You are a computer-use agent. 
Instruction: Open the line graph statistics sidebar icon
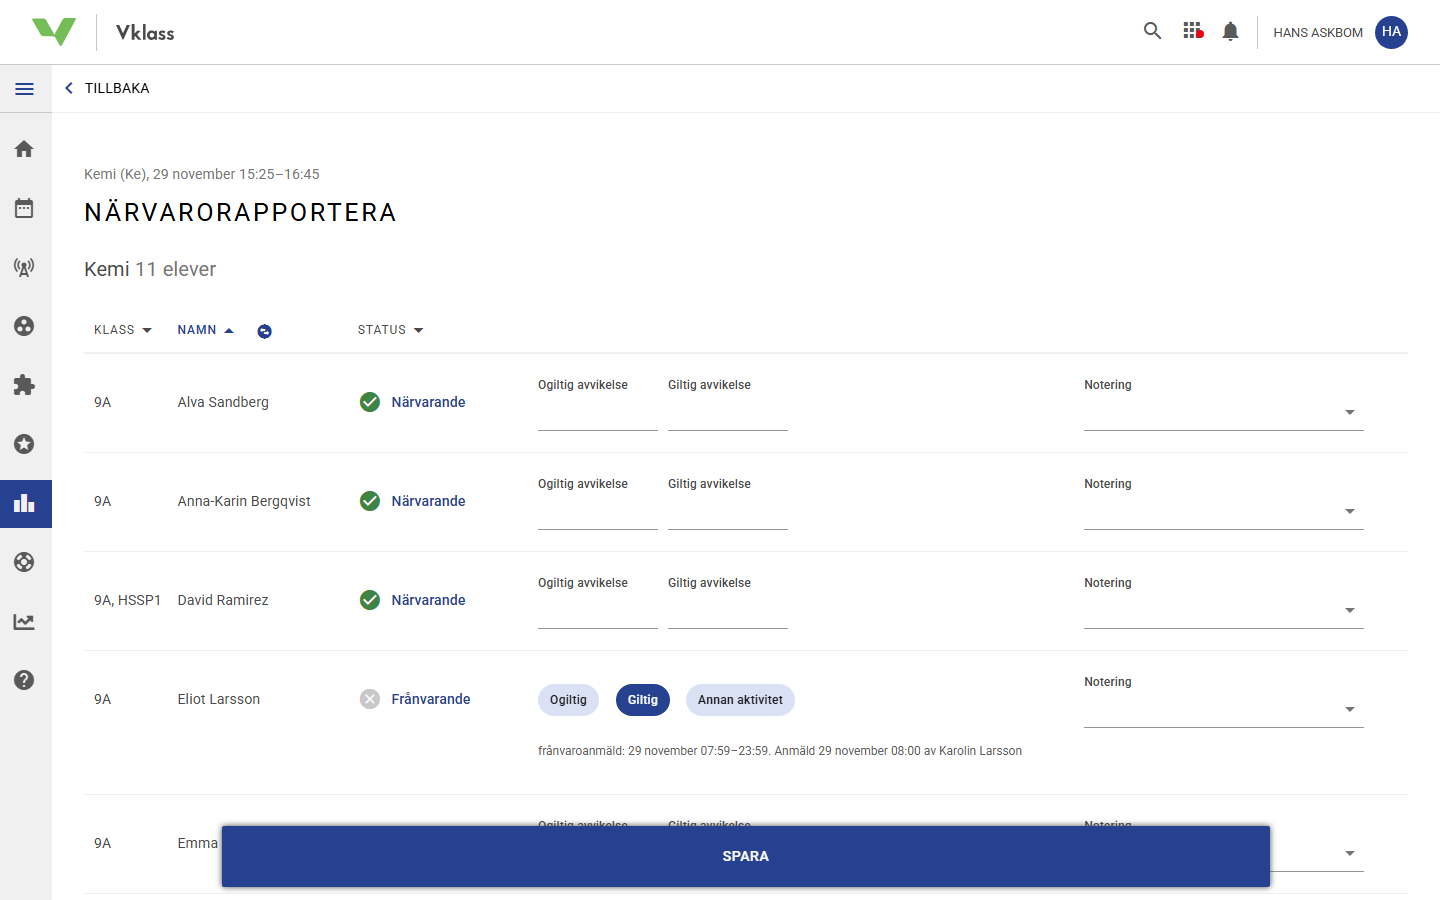[x=25, y=621]
